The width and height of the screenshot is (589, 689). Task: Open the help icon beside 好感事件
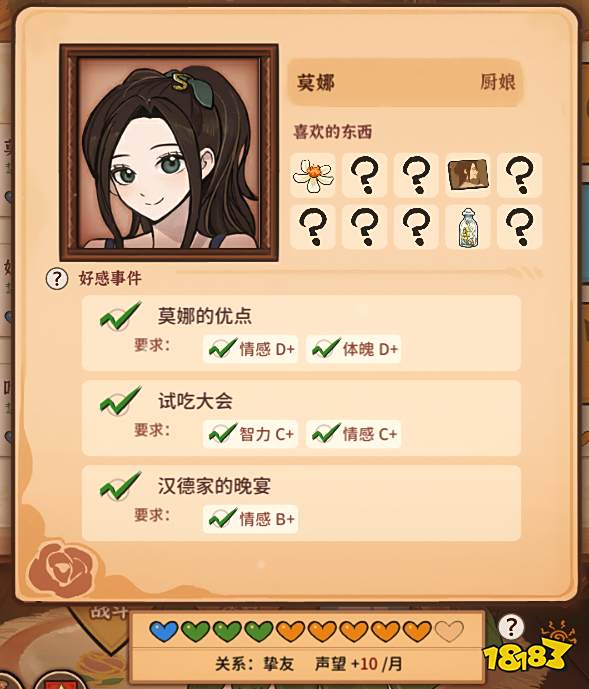(x=57, y=279)
